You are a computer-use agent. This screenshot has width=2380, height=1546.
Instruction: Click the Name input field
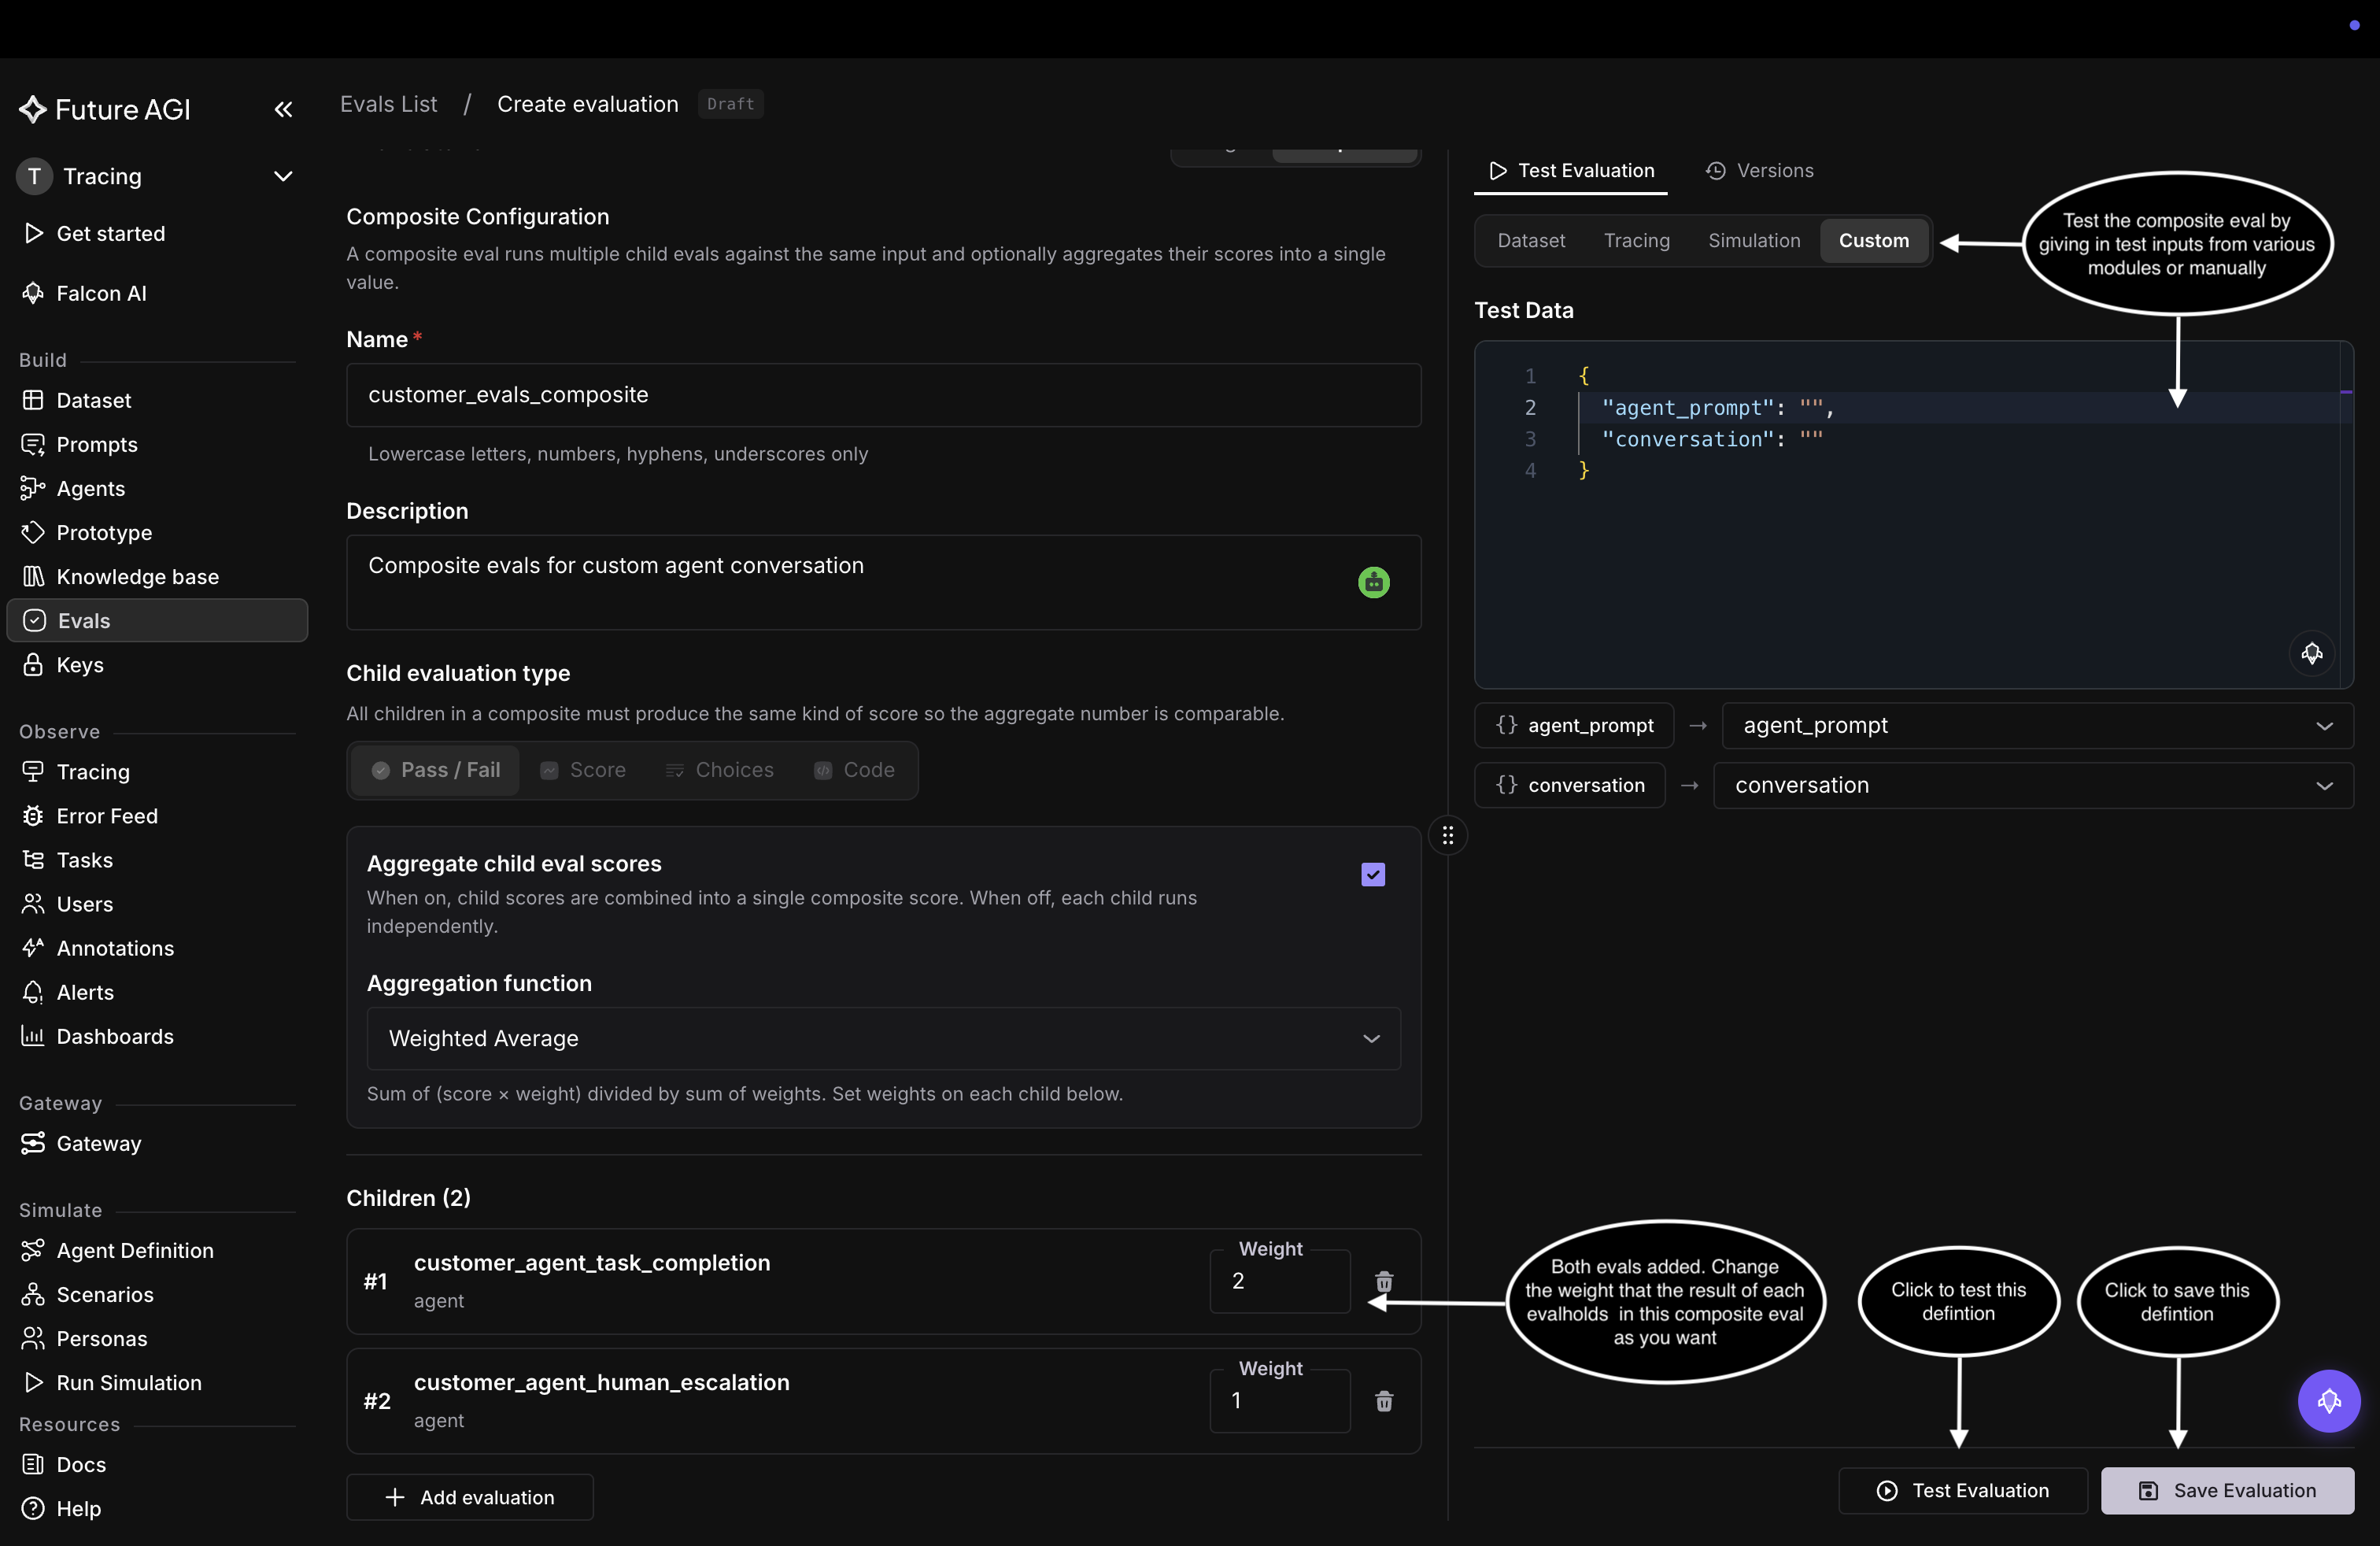tap(883, 394)
